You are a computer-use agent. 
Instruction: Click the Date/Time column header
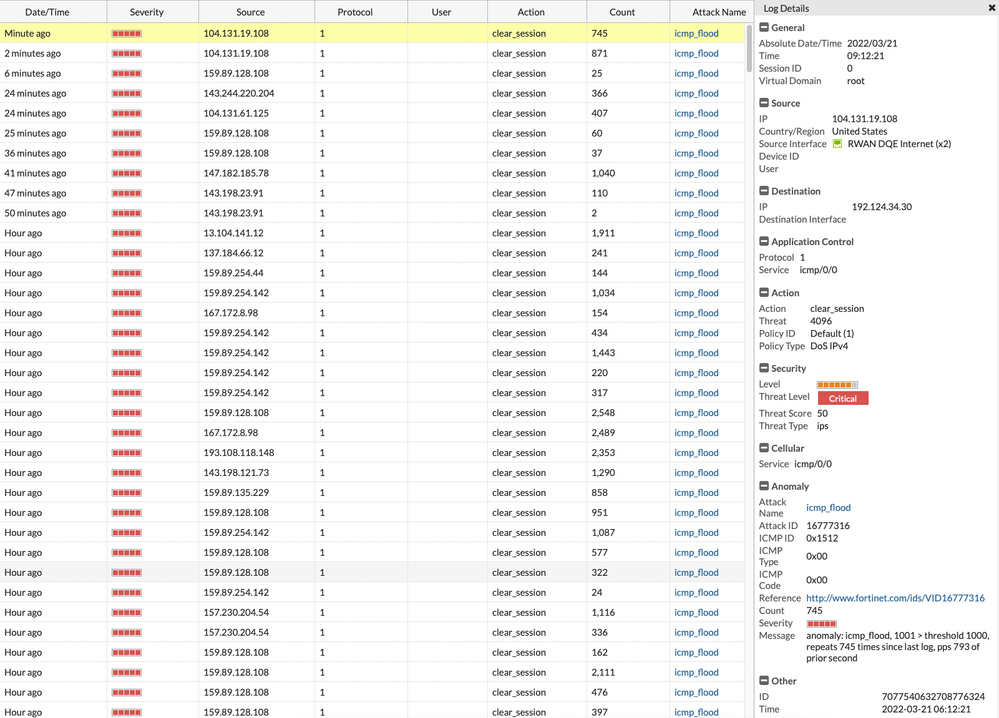tap(47, 12)
